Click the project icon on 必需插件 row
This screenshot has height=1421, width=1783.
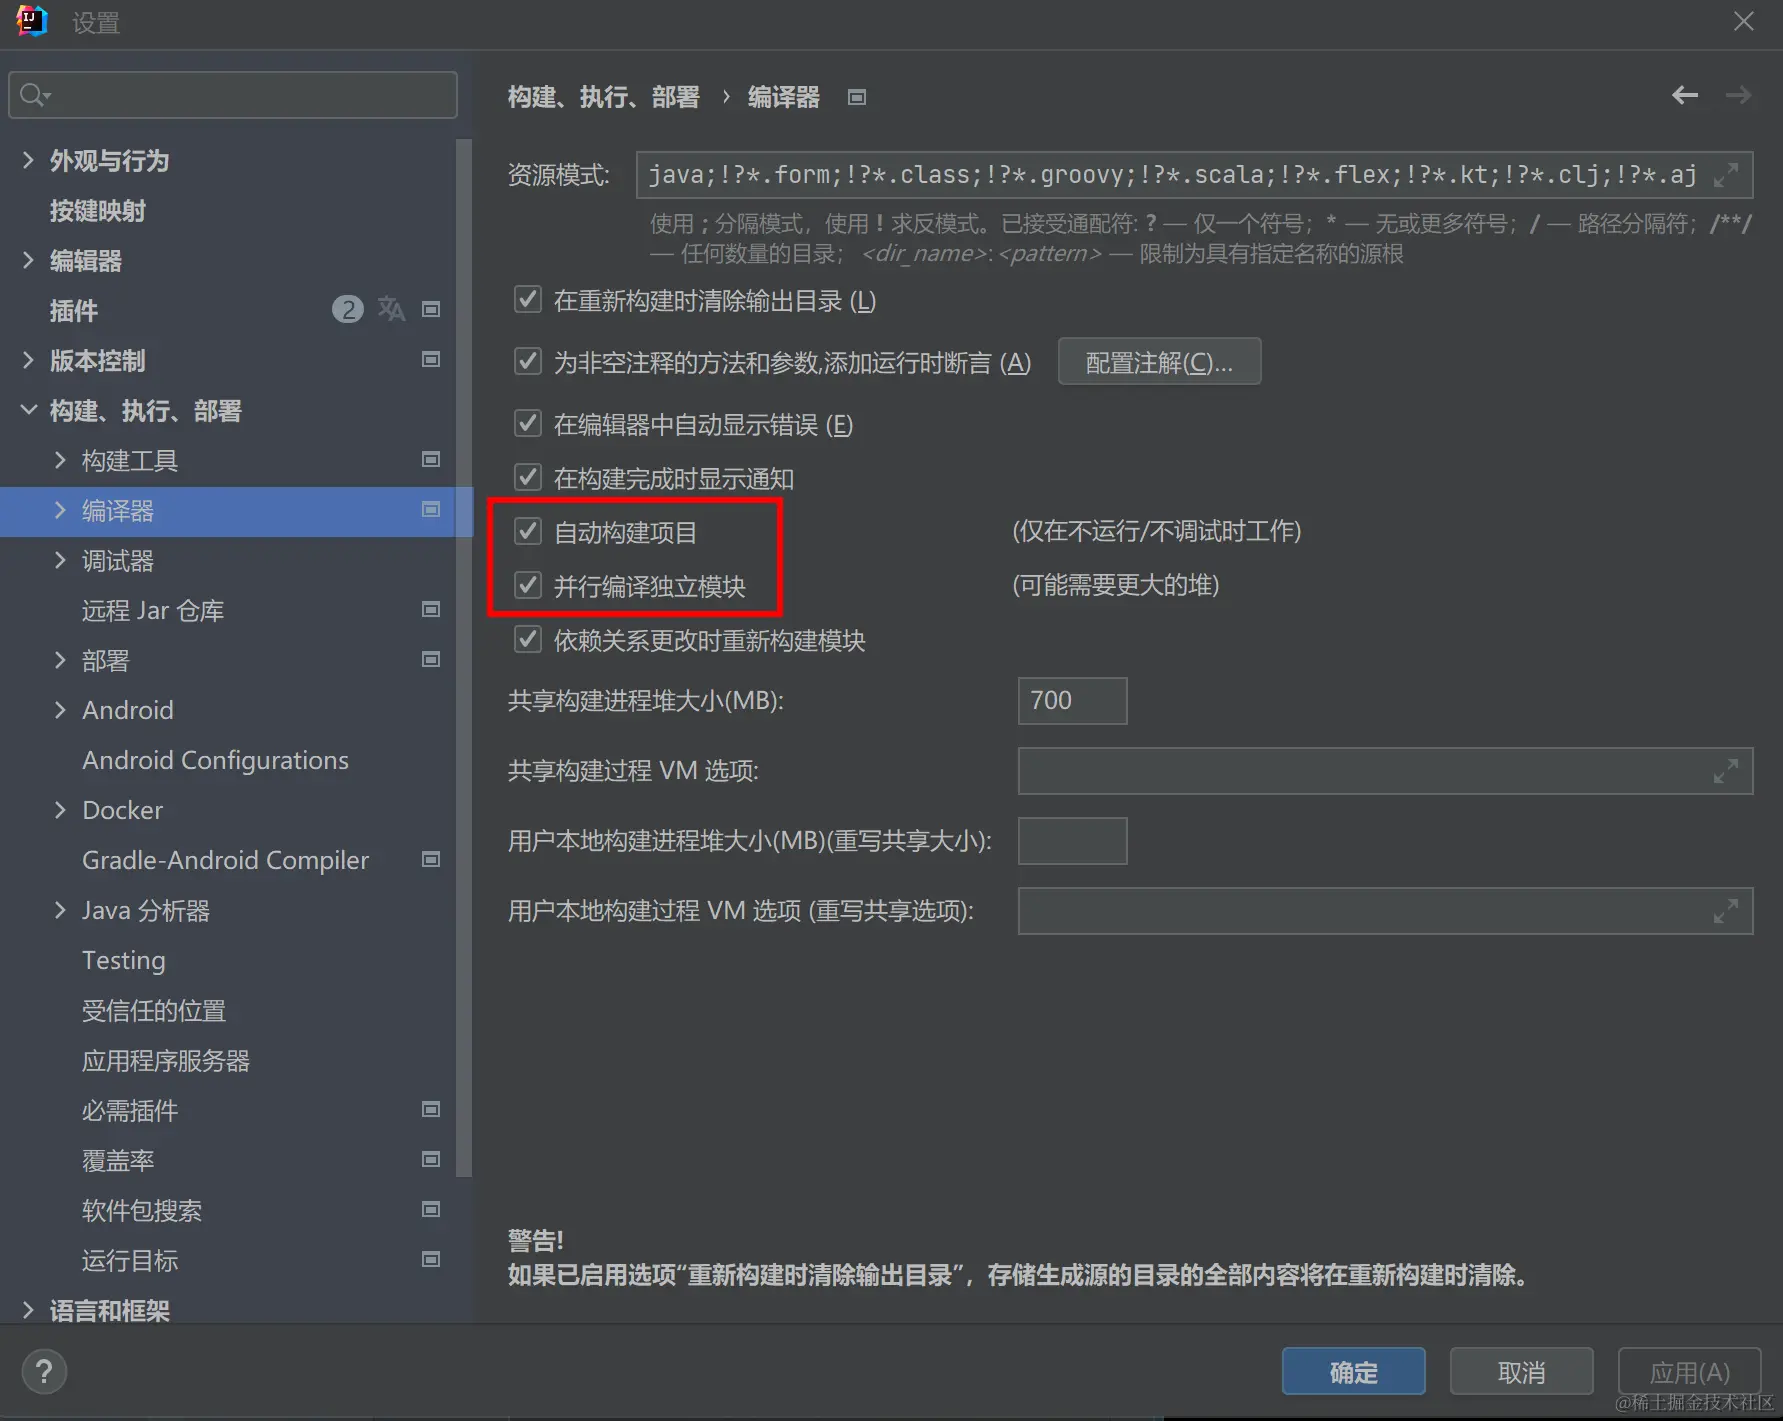[431, 1110]
